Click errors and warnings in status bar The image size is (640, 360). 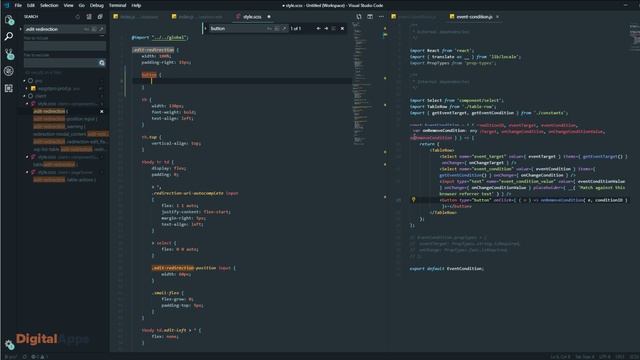[x=40, y=357]
